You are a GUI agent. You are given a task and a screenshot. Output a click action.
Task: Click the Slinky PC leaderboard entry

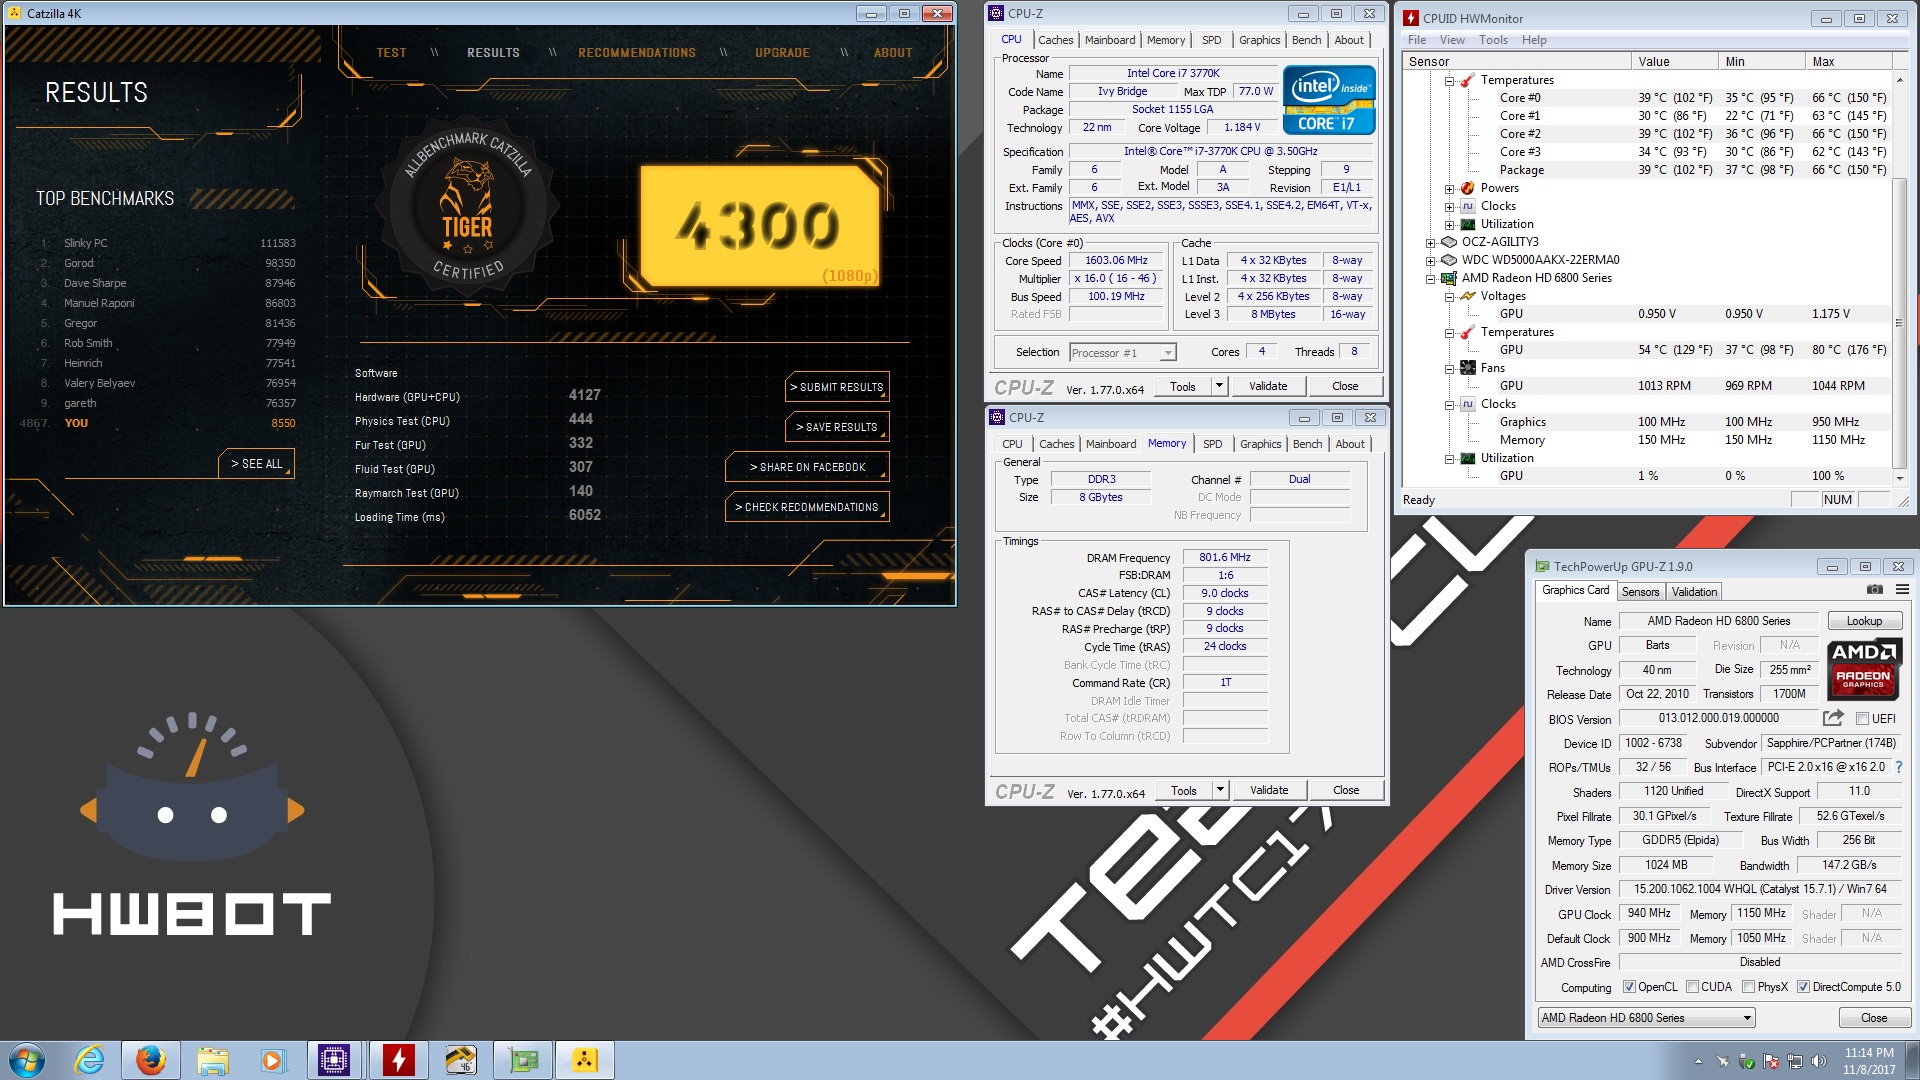click(x=167, y=243)
